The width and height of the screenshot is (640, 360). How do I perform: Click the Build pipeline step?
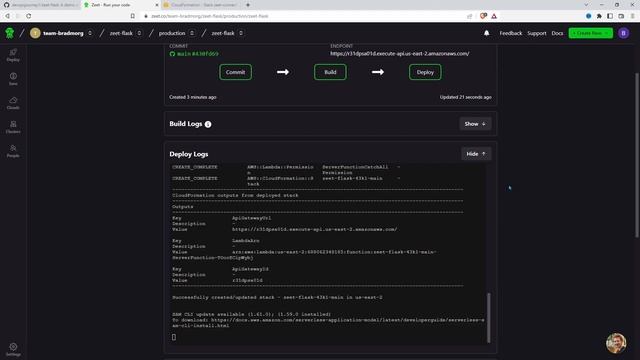pyautogui.click(x=330, y=72)
